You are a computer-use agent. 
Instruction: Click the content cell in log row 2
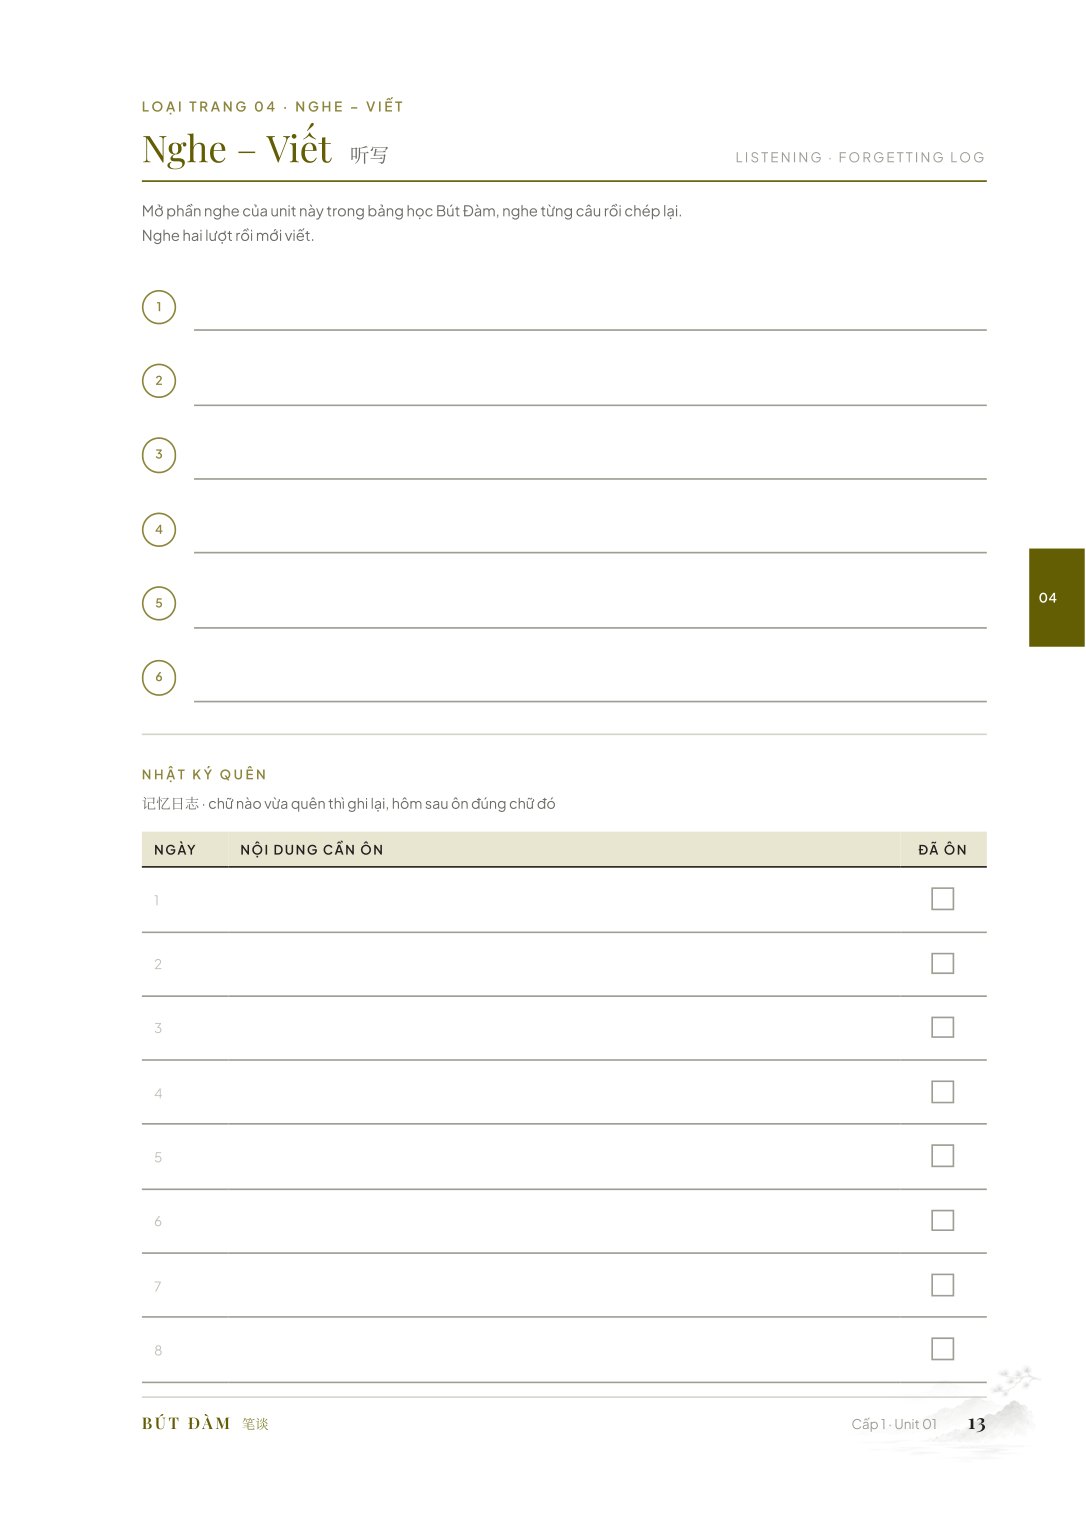point(564,964)
